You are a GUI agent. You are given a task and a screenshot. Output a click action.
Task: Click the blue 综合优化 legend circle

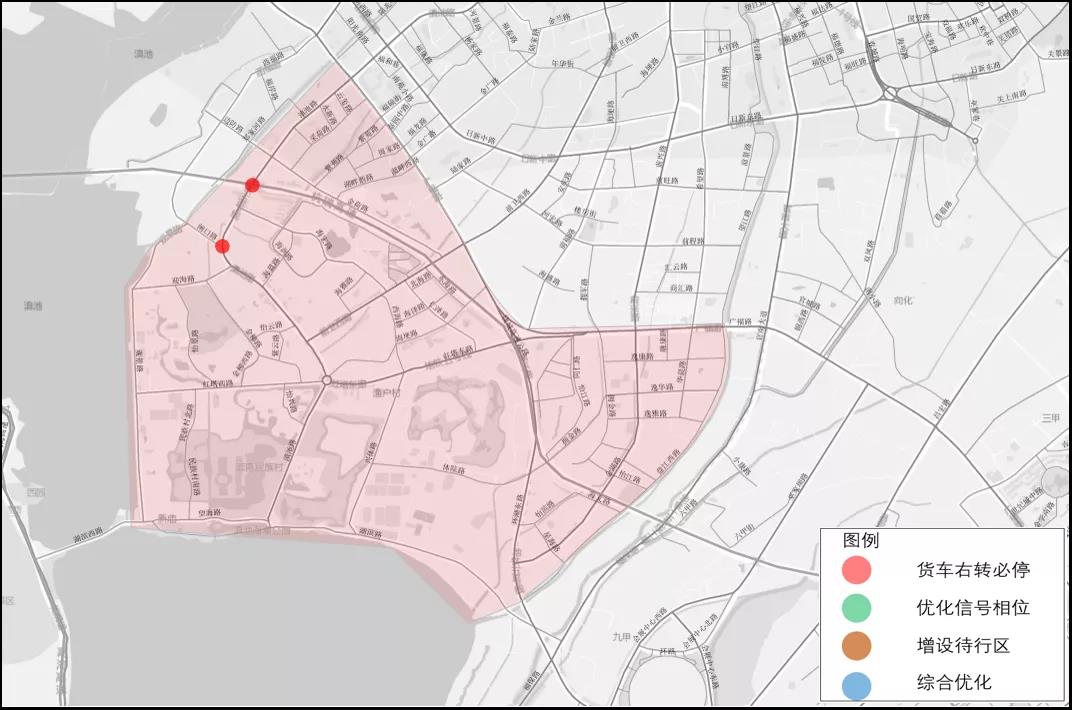point(857,684)
